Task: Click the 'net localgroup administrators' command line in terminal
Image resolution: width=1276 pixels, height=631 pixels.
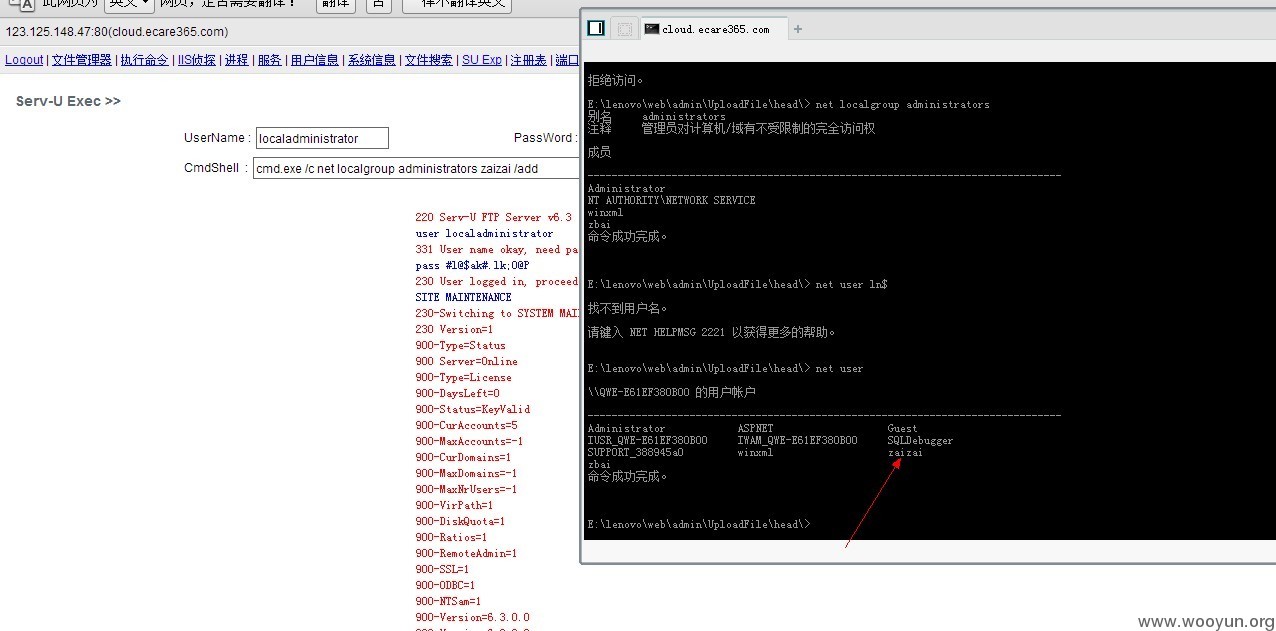Action: click(789, 104)
